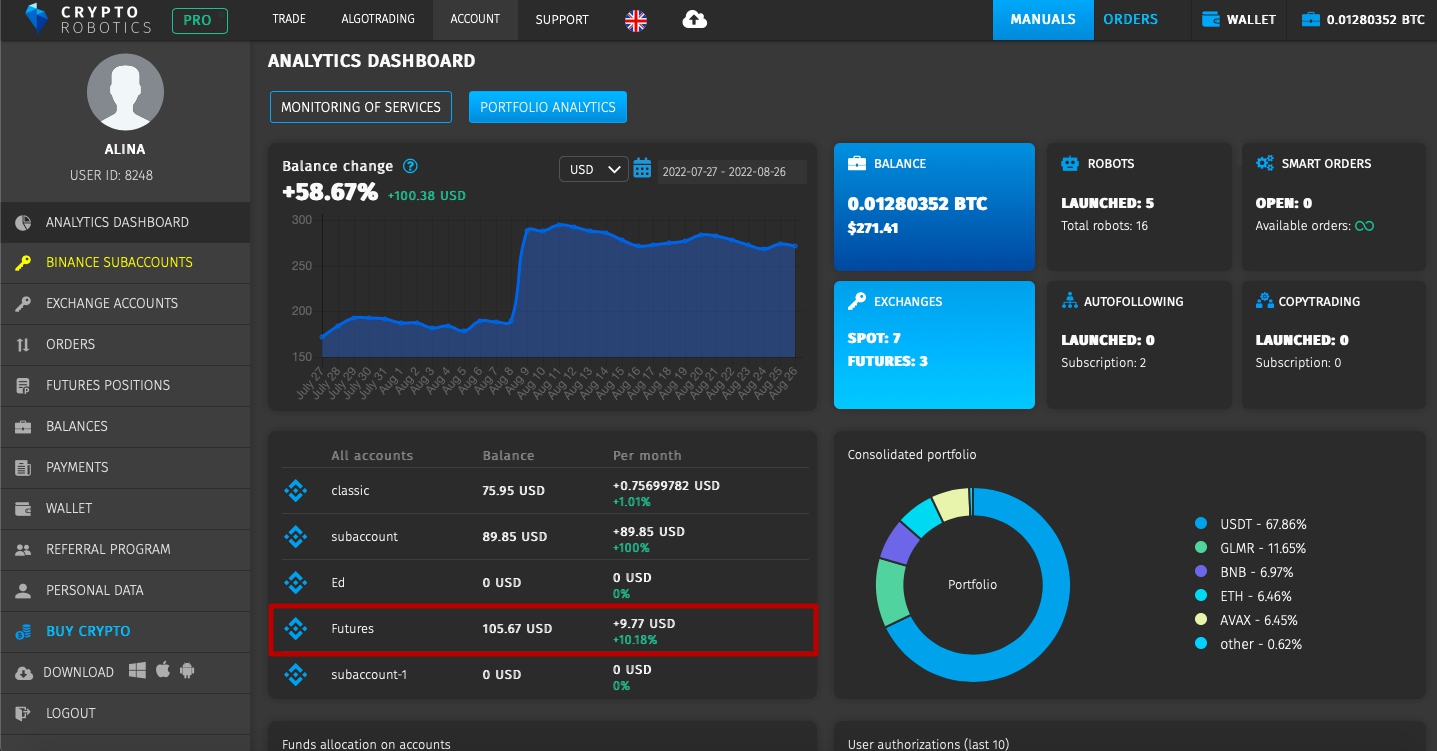Click the date range input field

click(731, 171)
